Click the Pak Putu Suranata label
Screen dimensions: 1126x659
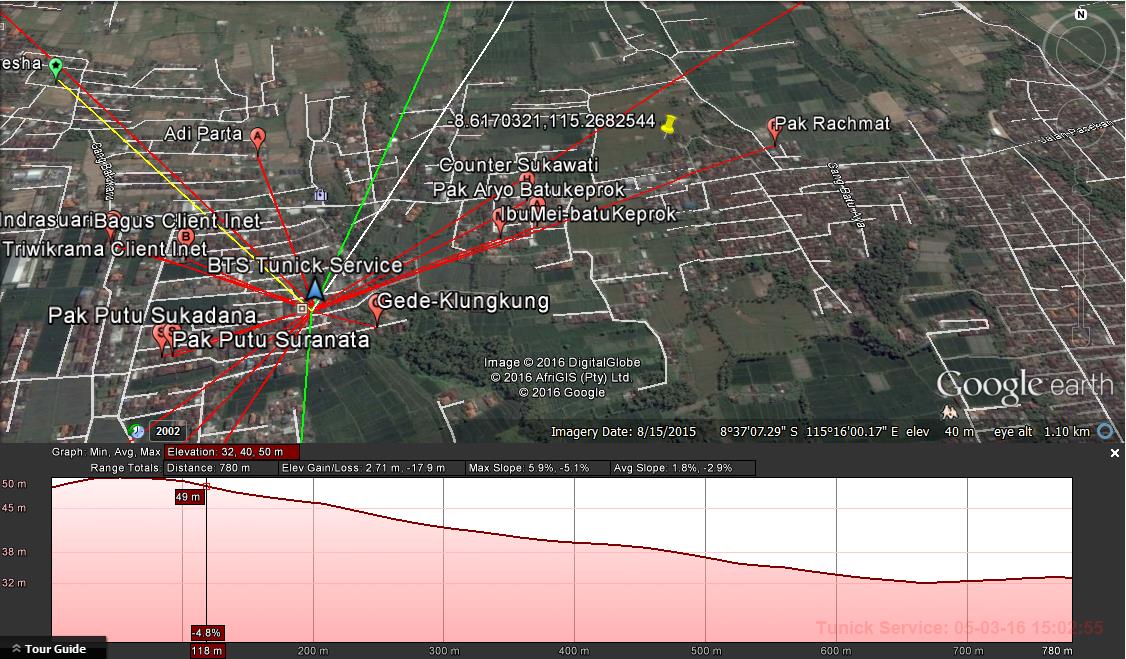coord(271,340)
